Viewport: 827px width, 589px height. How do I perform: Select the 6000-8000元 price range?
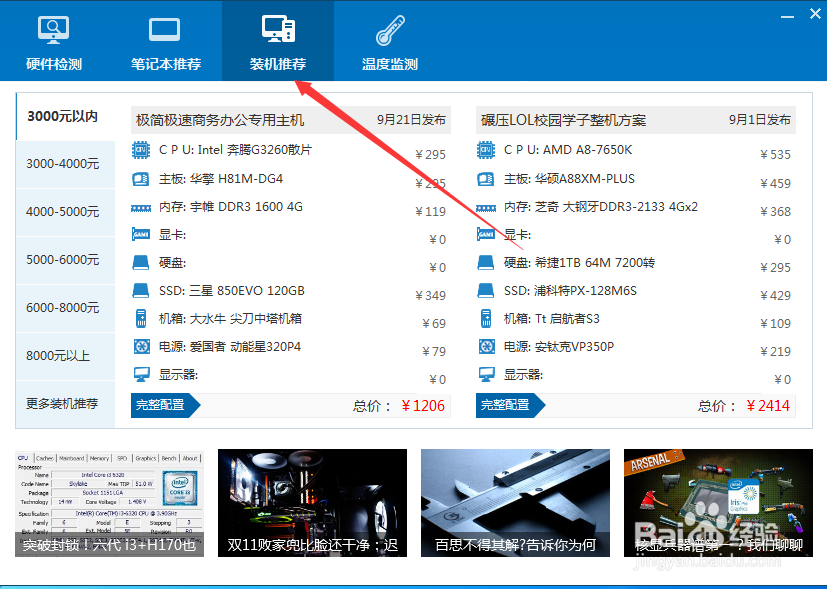(63, 308)
